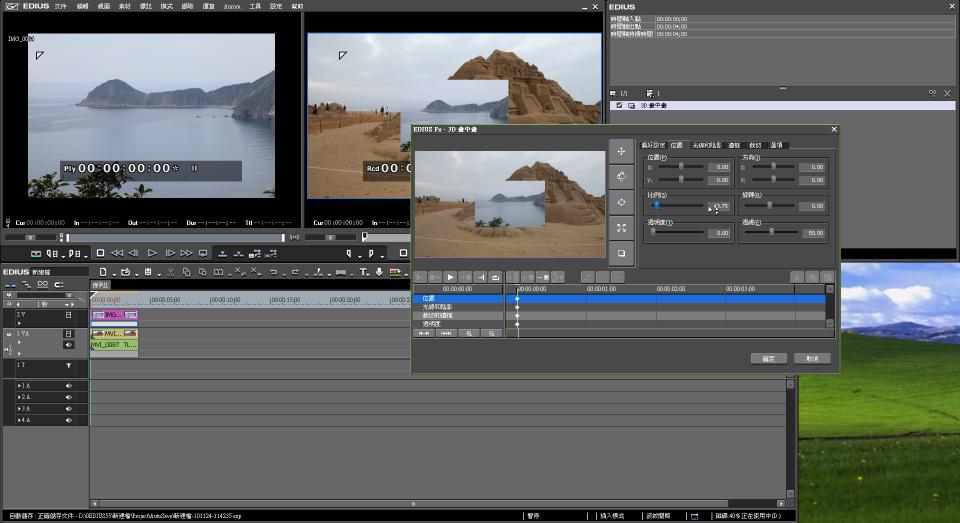Click the zoom-in magnifier under the keyframe list

(468, 333)
